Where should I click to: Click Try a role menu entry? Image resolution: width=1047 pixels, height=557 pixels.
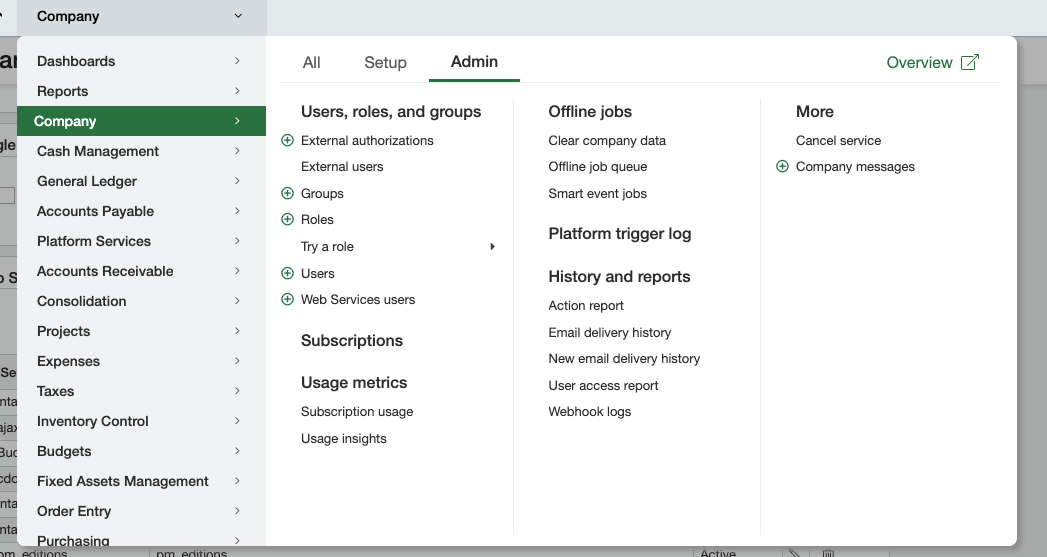click(x=327, y=246)
